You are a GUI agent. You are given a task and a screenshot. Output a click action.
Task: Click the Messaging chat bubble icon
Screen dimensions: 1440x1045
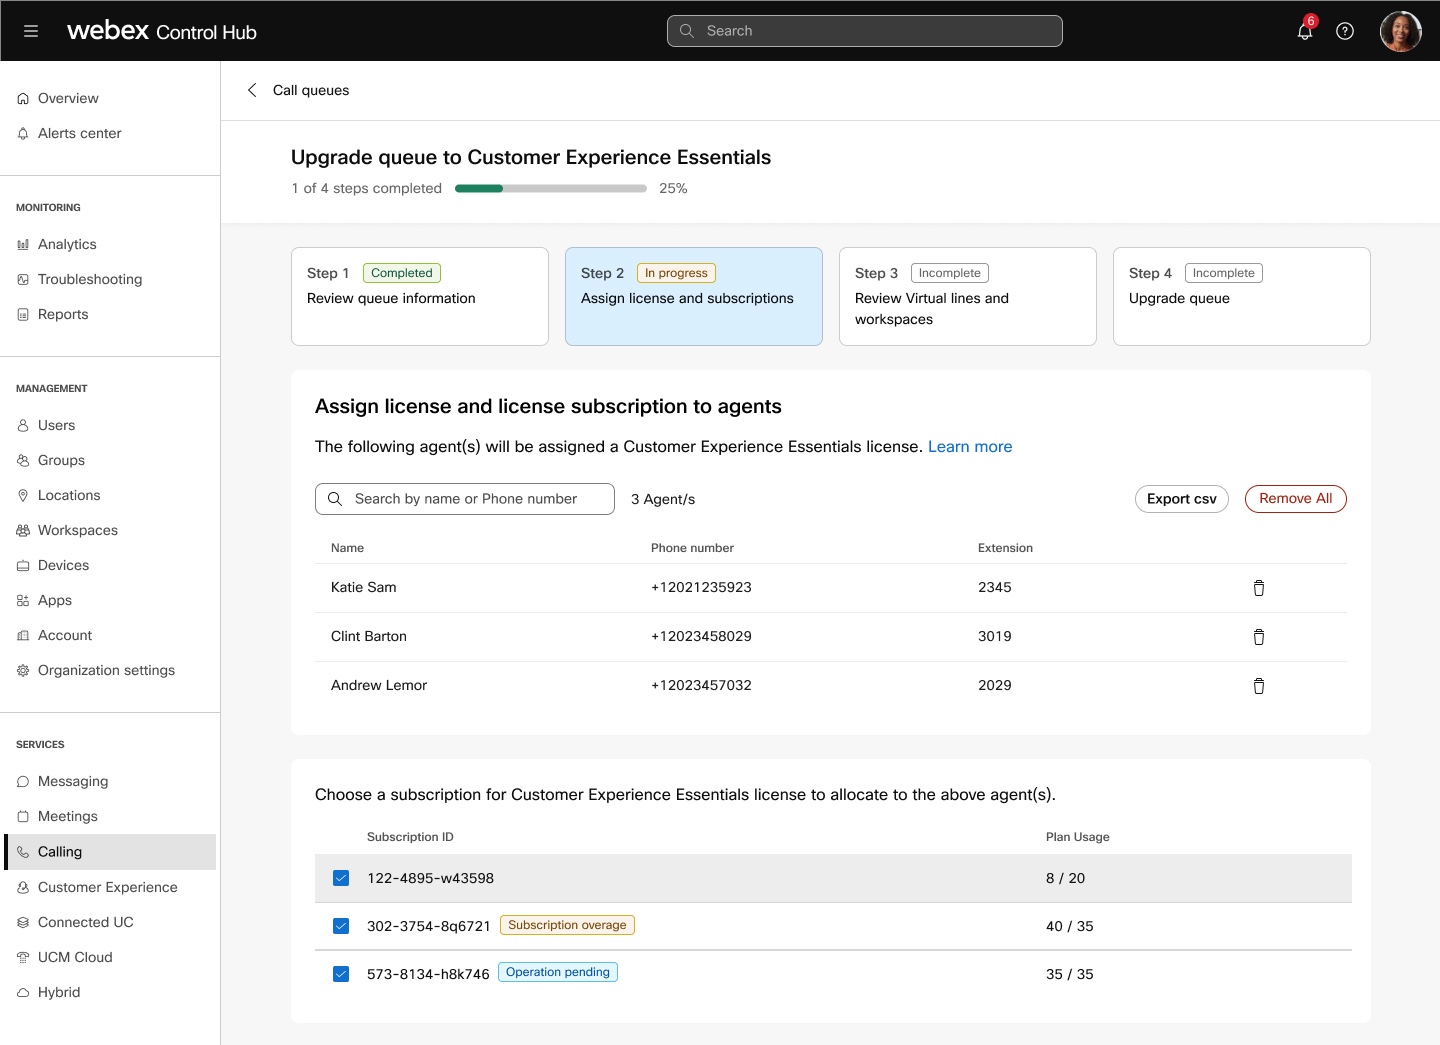(23, 782)
